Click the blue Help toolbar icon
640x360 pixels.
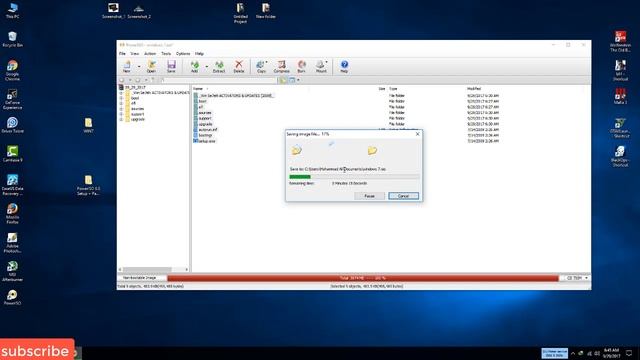pyautogui.click(x=344, y=66)
